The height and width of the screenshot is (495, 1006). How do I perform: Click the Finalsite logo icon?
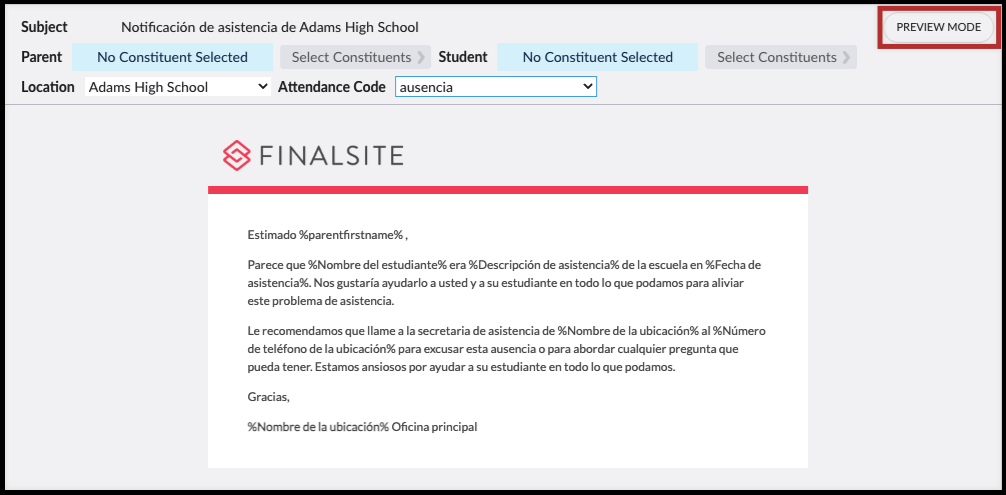click(x=236, y=155)
